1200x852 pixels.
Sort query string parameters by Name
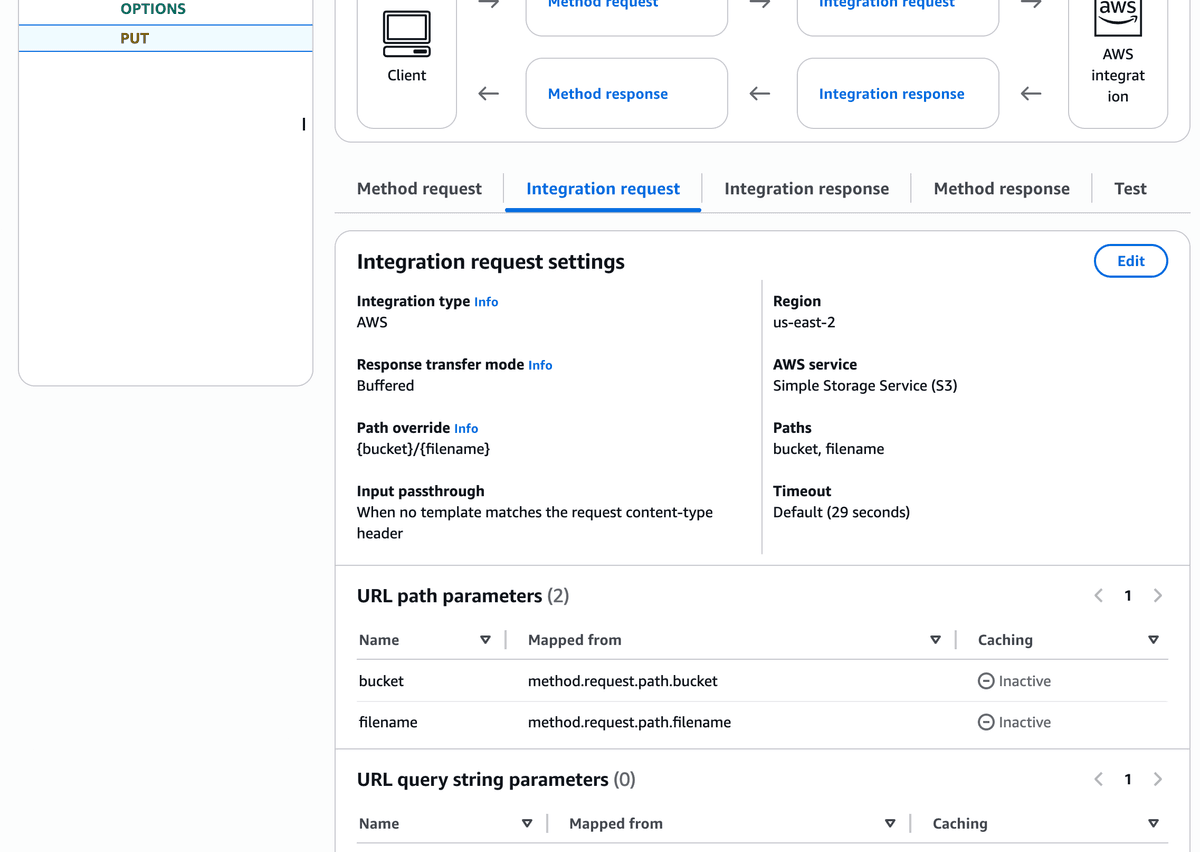527,824
